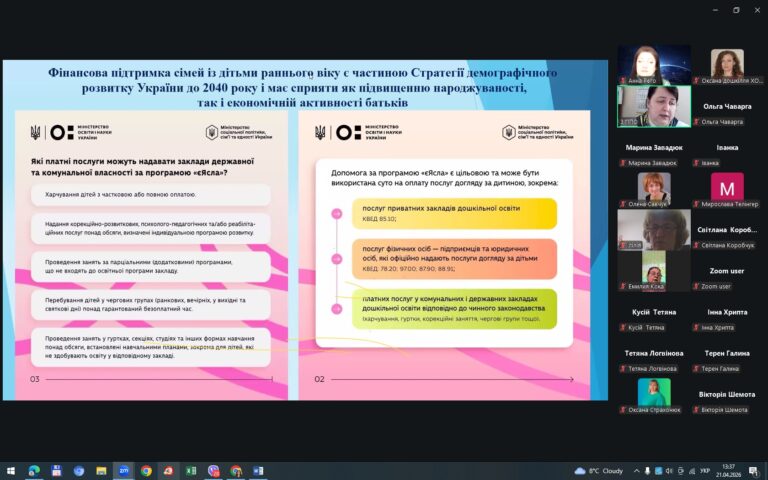Open File Explorer from the taskbar
Image resolution: width=768 pixels, height=480 pixels.
pos(101,471)
